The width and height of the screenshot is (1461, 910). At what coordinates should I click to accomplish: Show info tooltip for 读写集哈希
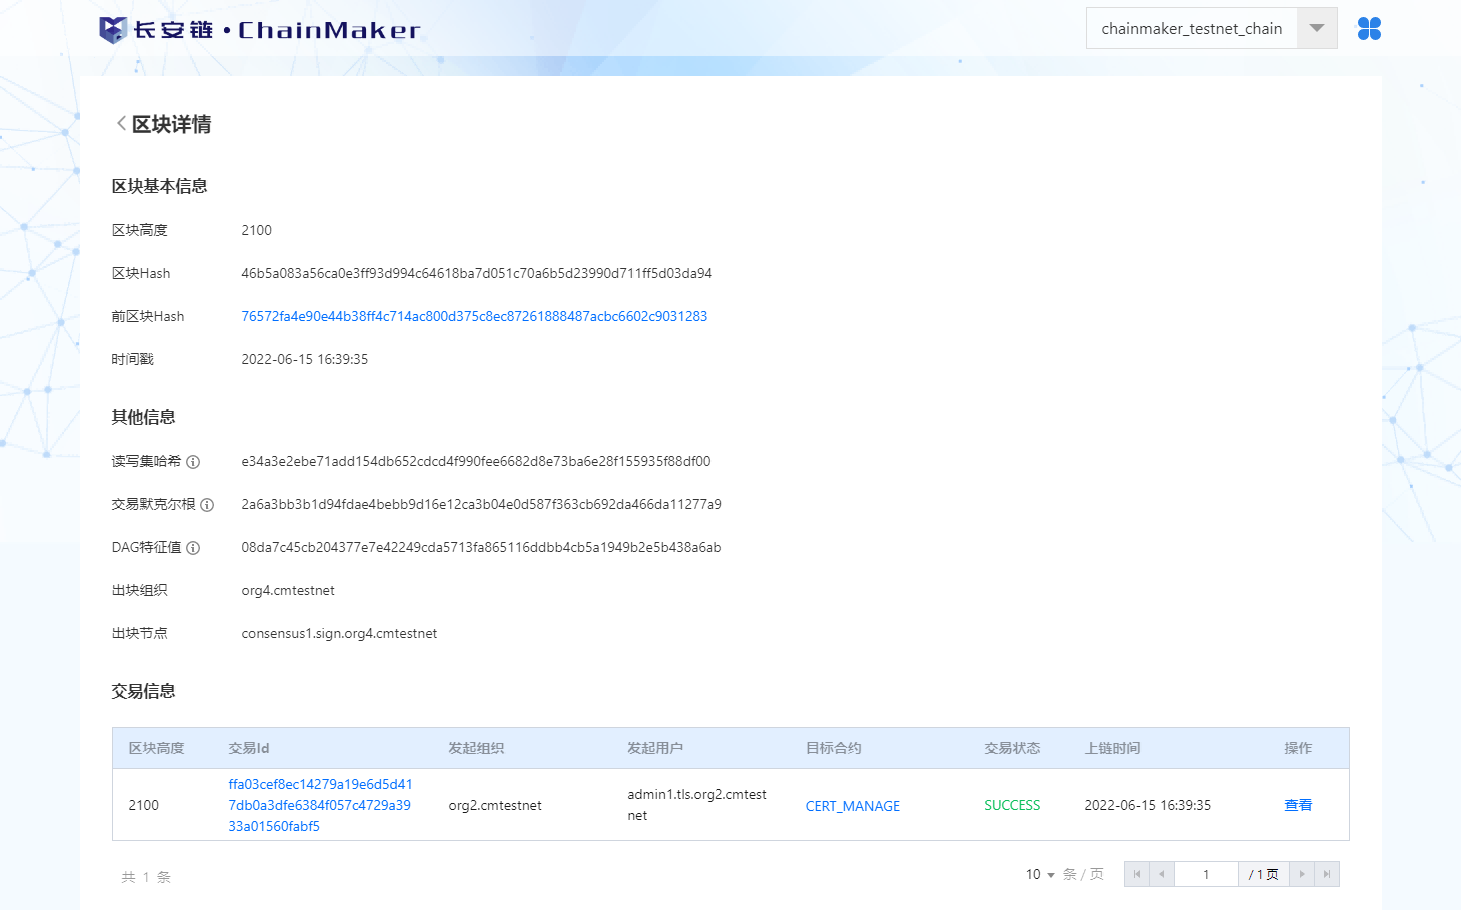tap(193, 462)
